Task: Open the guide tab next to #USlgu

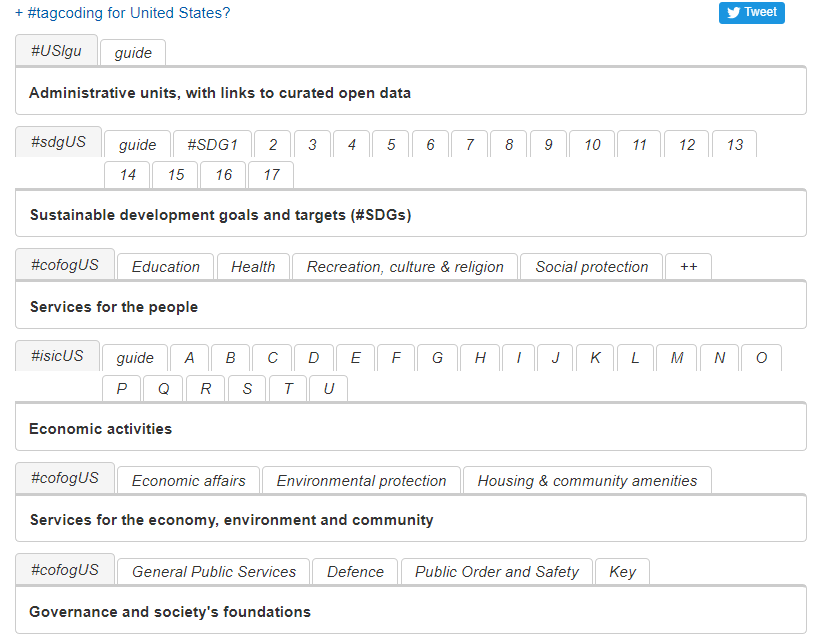Action: point(132,52)
